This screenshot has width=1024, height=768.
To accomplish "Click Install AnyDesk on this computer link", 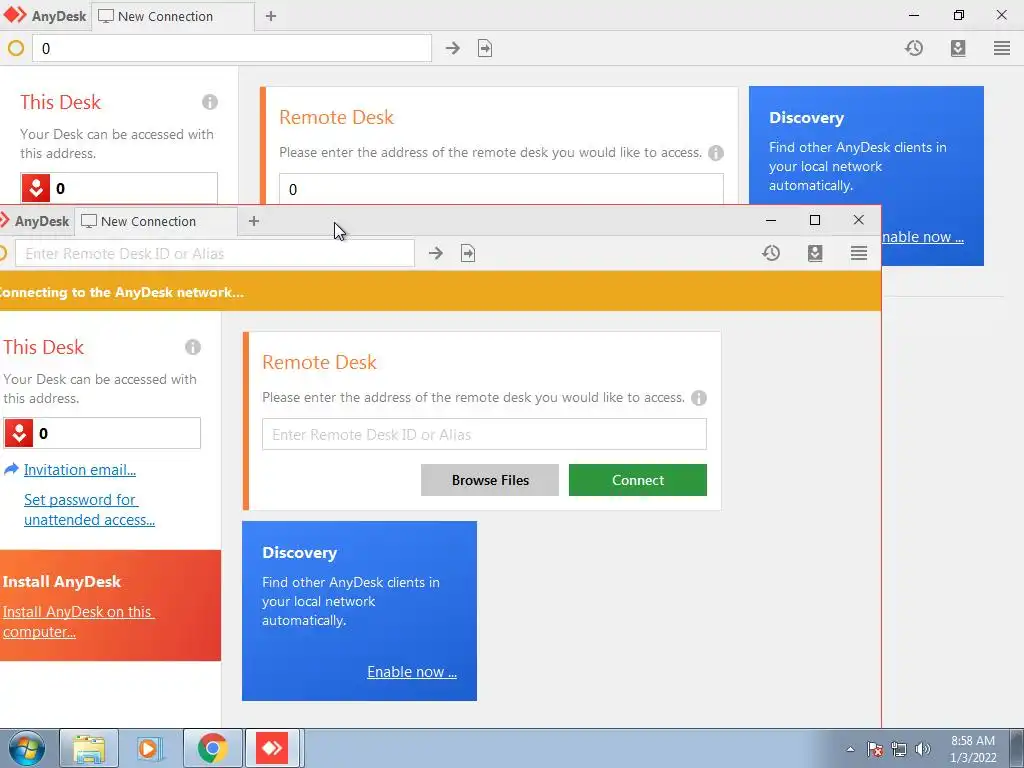I will [x=77, y=622].
